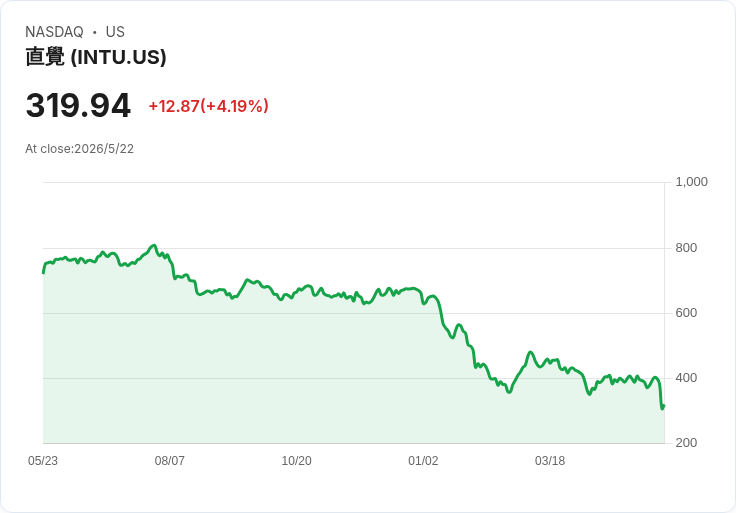Click the NASDAQ exchange label
Image resolution: width=736 pixels, height=513 pixels.
54,32
